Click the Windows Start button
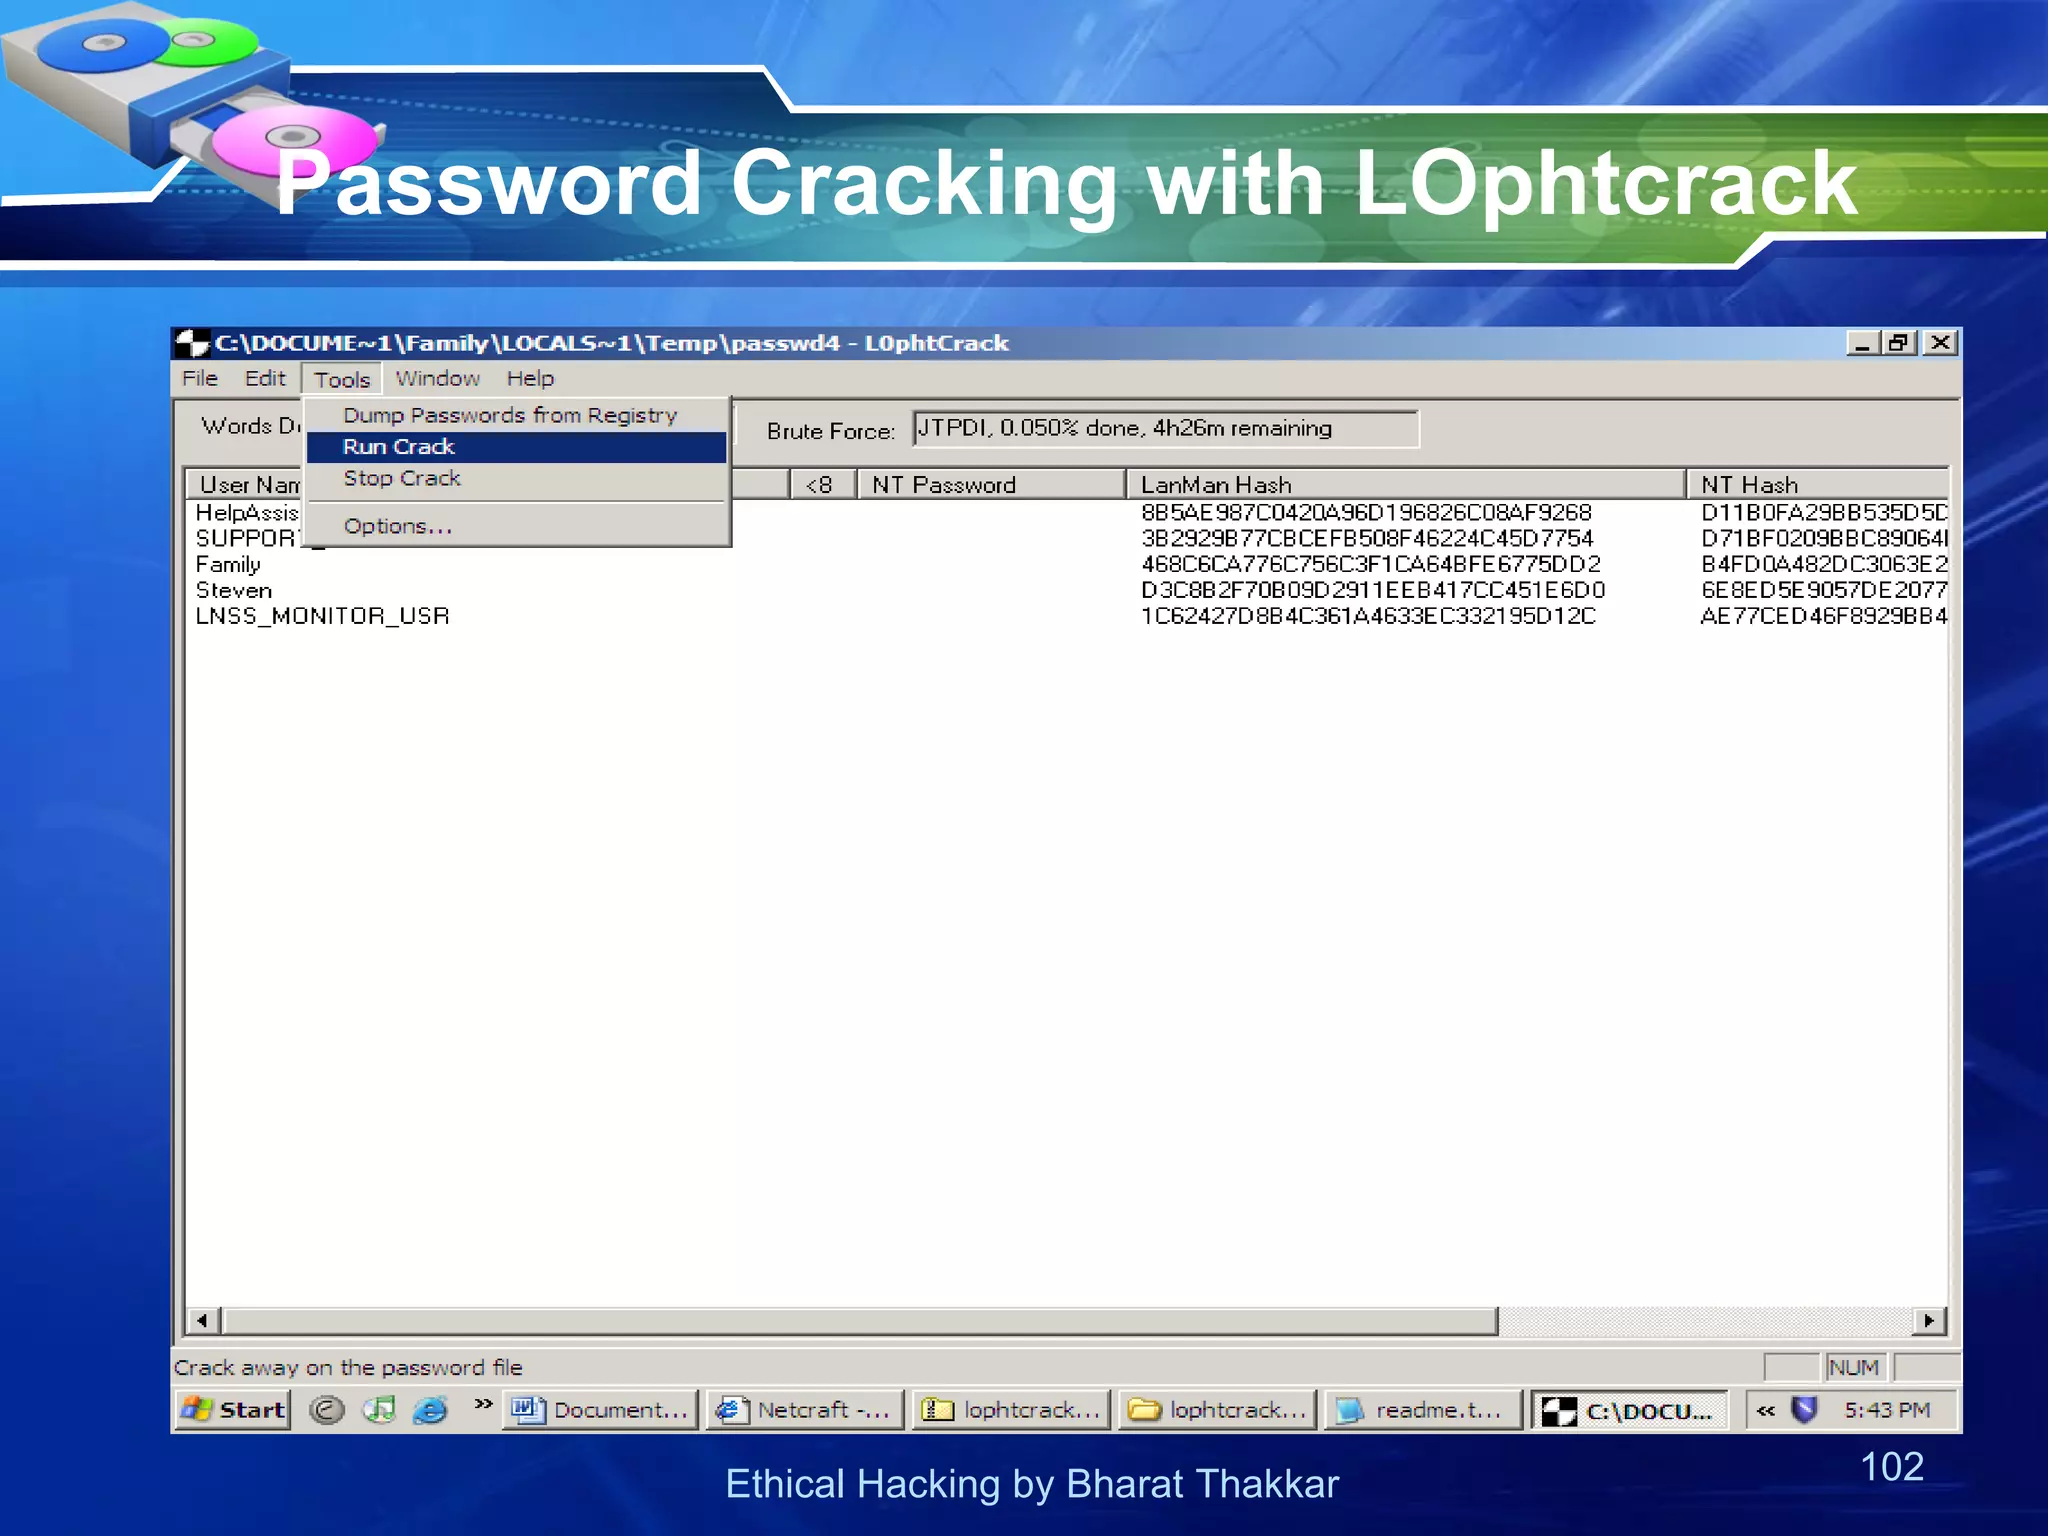The height and width of the screenshot is (1536, 2048). (234, 1410)
